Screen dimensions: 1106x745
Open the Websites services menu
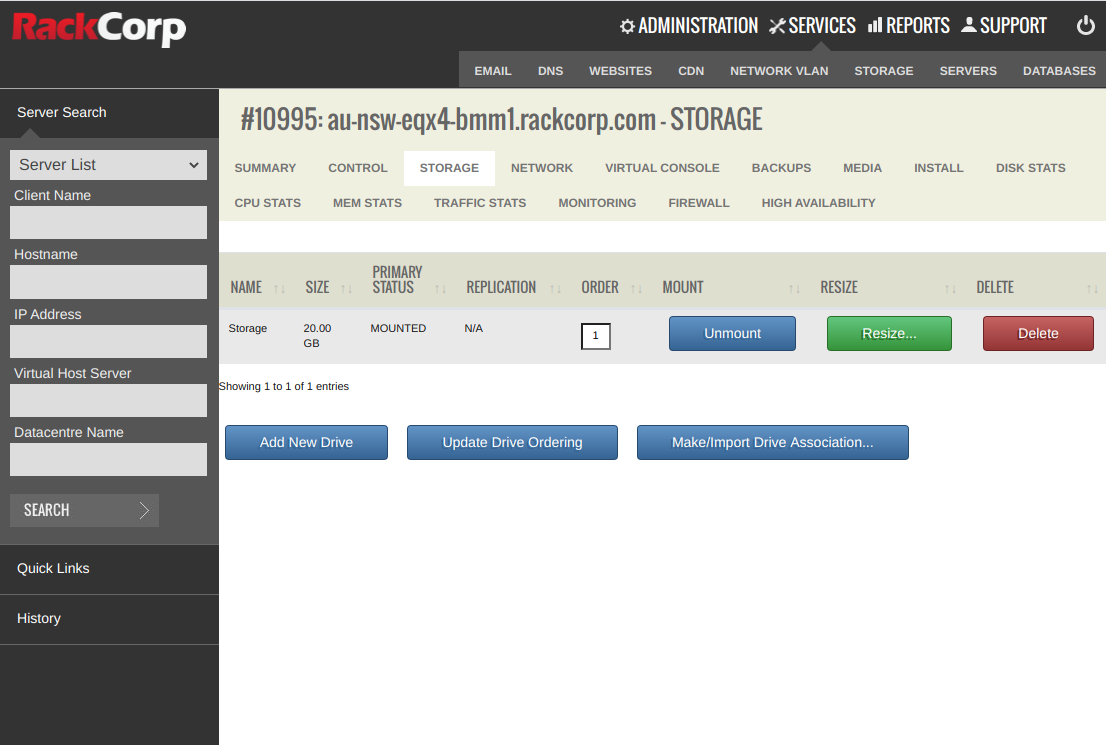pos(621,71)
